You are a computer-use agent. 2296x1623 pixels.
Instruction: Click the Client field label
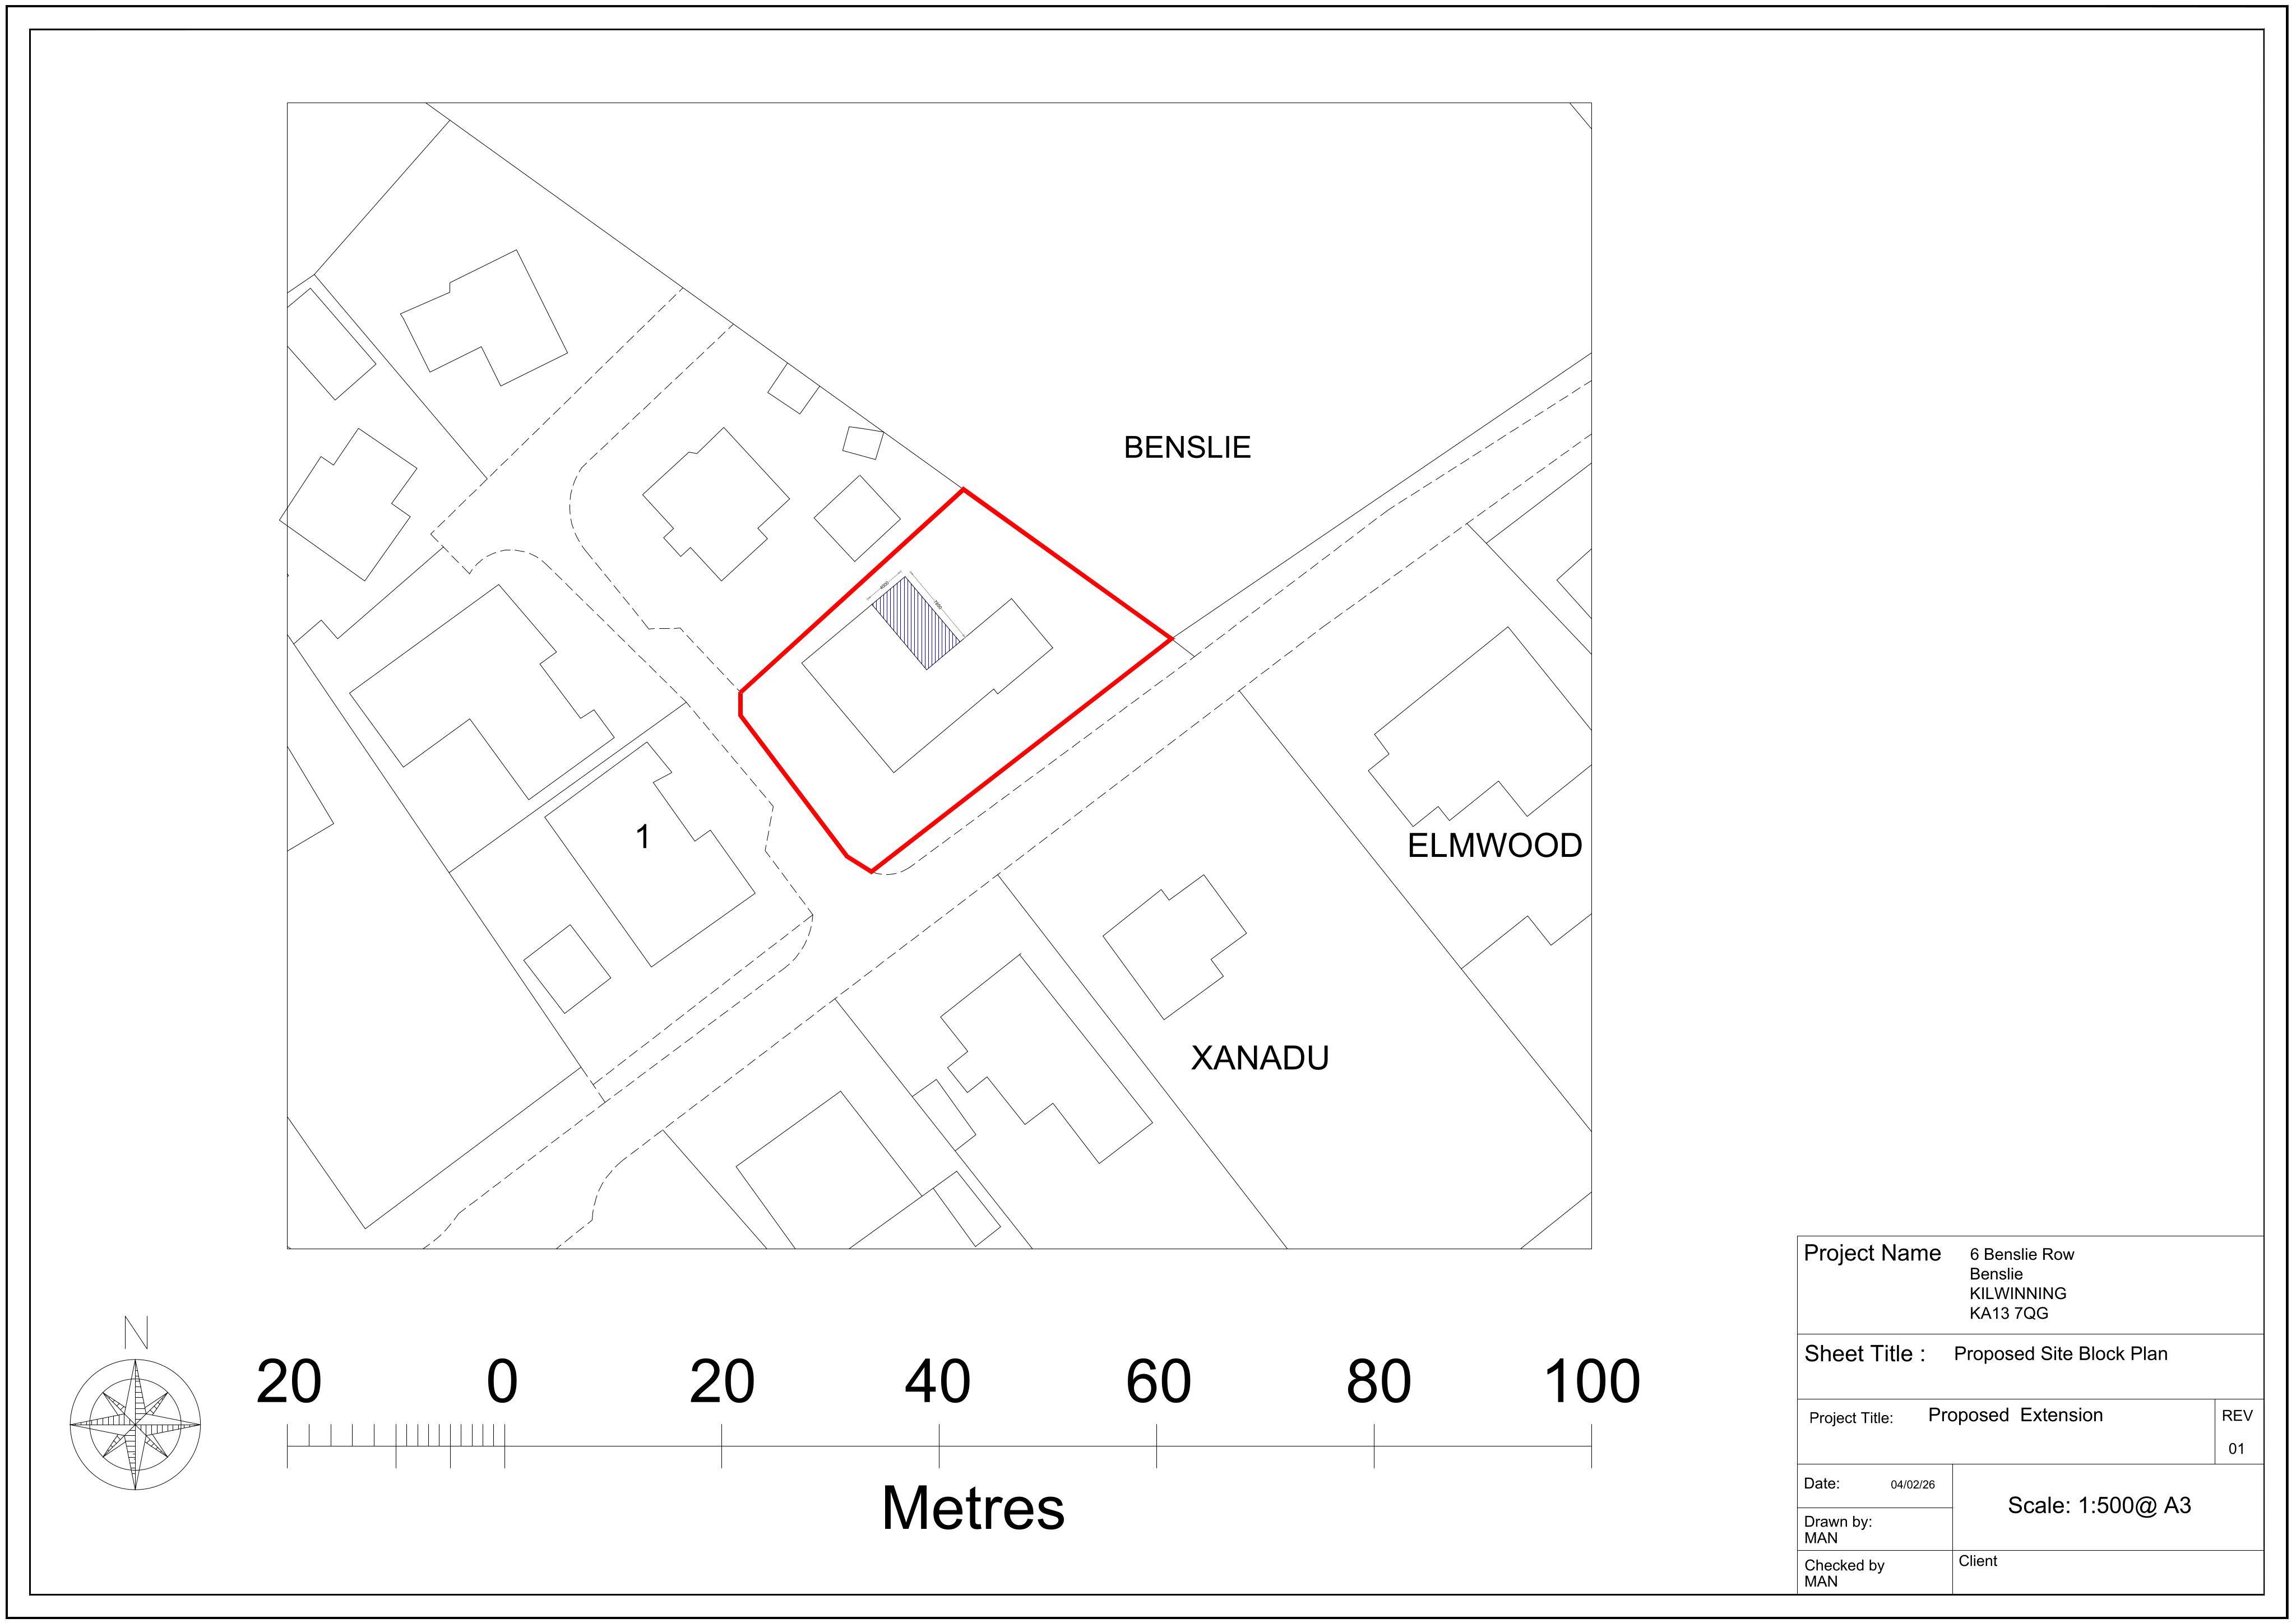click(x=1978, y=1561)
